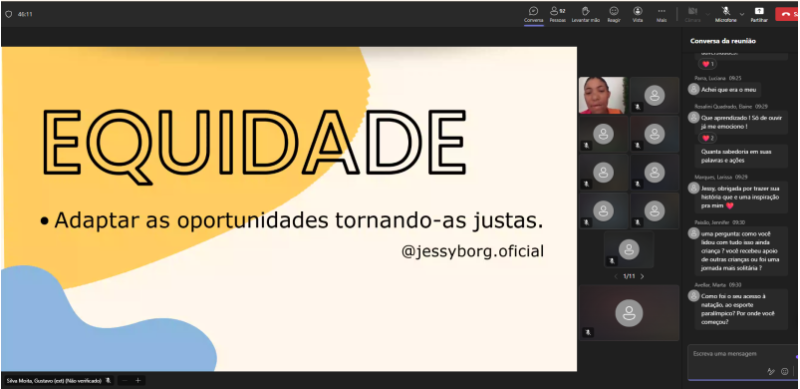Image resolution: width=800 pixels, height=389 pixels.
Task: Show the Pessoas participants list
Action: click(x=557, y=14)
